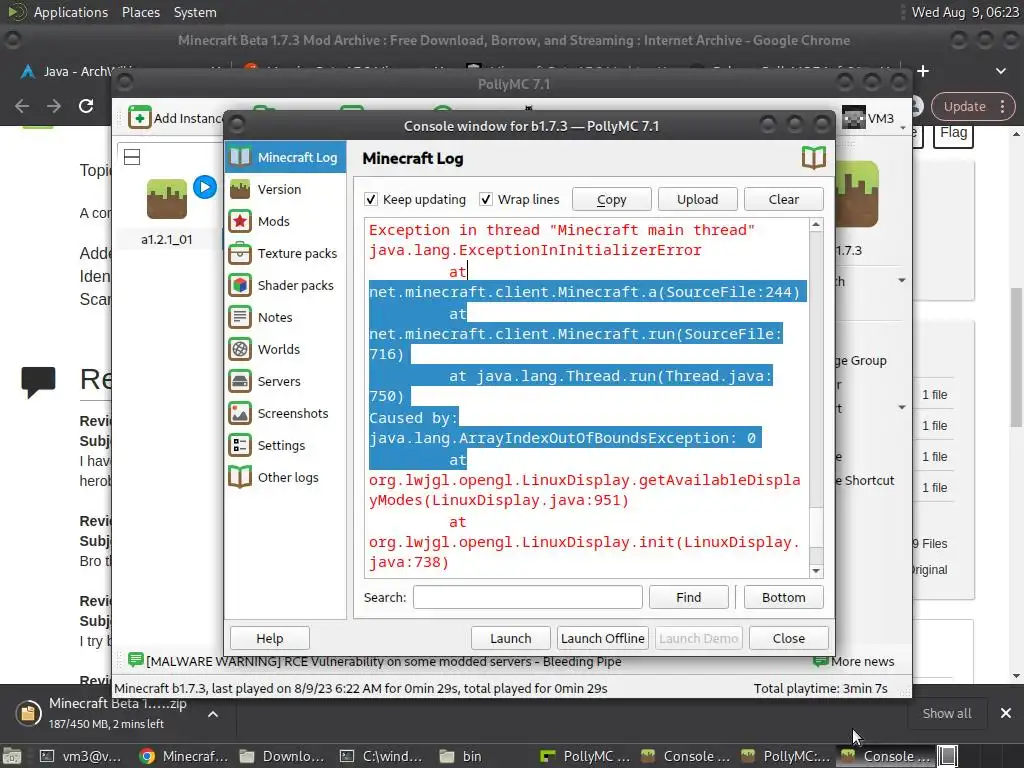Clear the log with the Clear button

coord(784,199)
